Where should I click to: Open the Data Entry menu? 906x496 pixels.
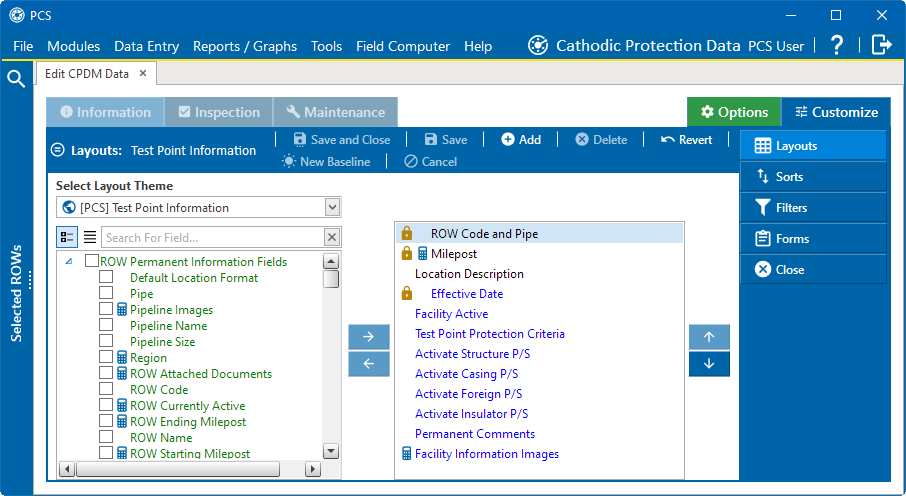tap(146, 46)
